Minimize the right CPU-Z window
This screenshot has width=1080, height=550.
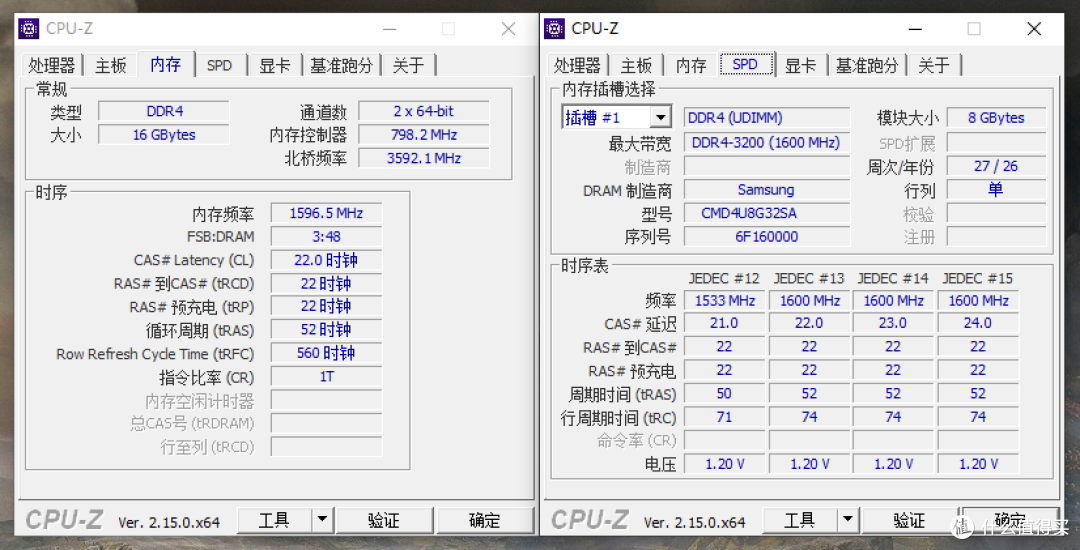[915, 29]
